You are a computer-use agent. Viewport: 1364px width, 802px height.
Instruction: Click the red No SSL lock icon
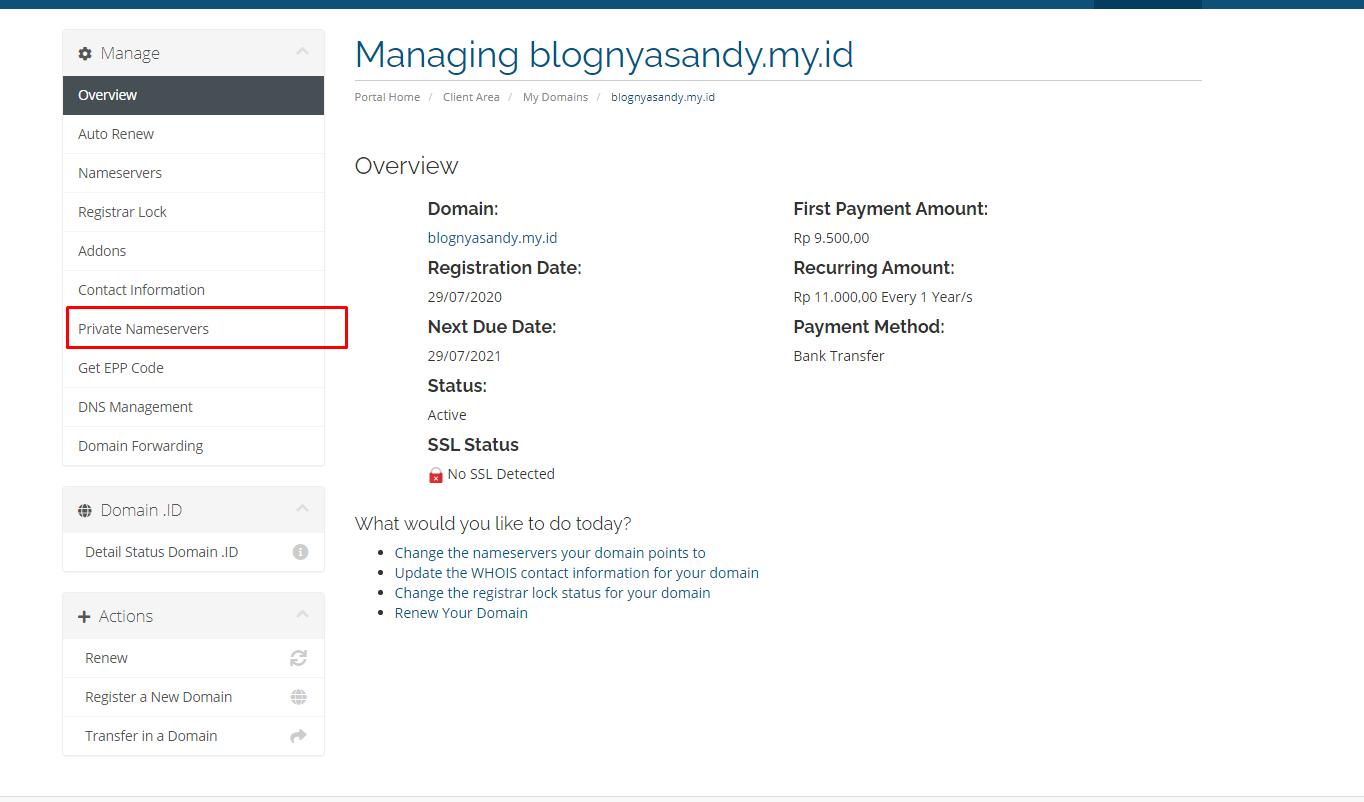[436, 475]
